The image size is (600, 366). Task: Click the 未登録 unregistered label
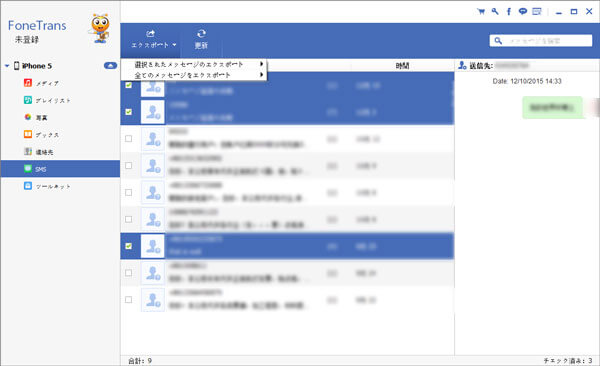(27, 39)
